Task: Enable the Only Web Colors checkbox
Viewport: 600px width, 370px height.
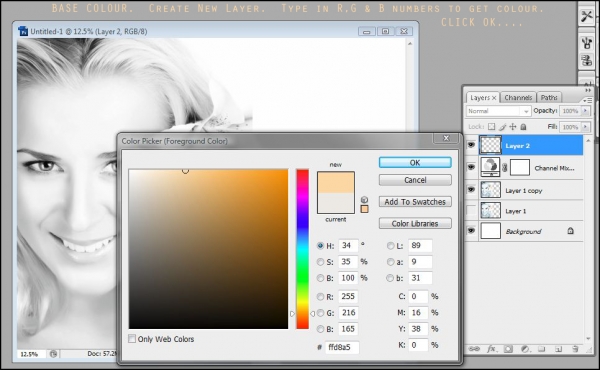Action: coord(132,339)
